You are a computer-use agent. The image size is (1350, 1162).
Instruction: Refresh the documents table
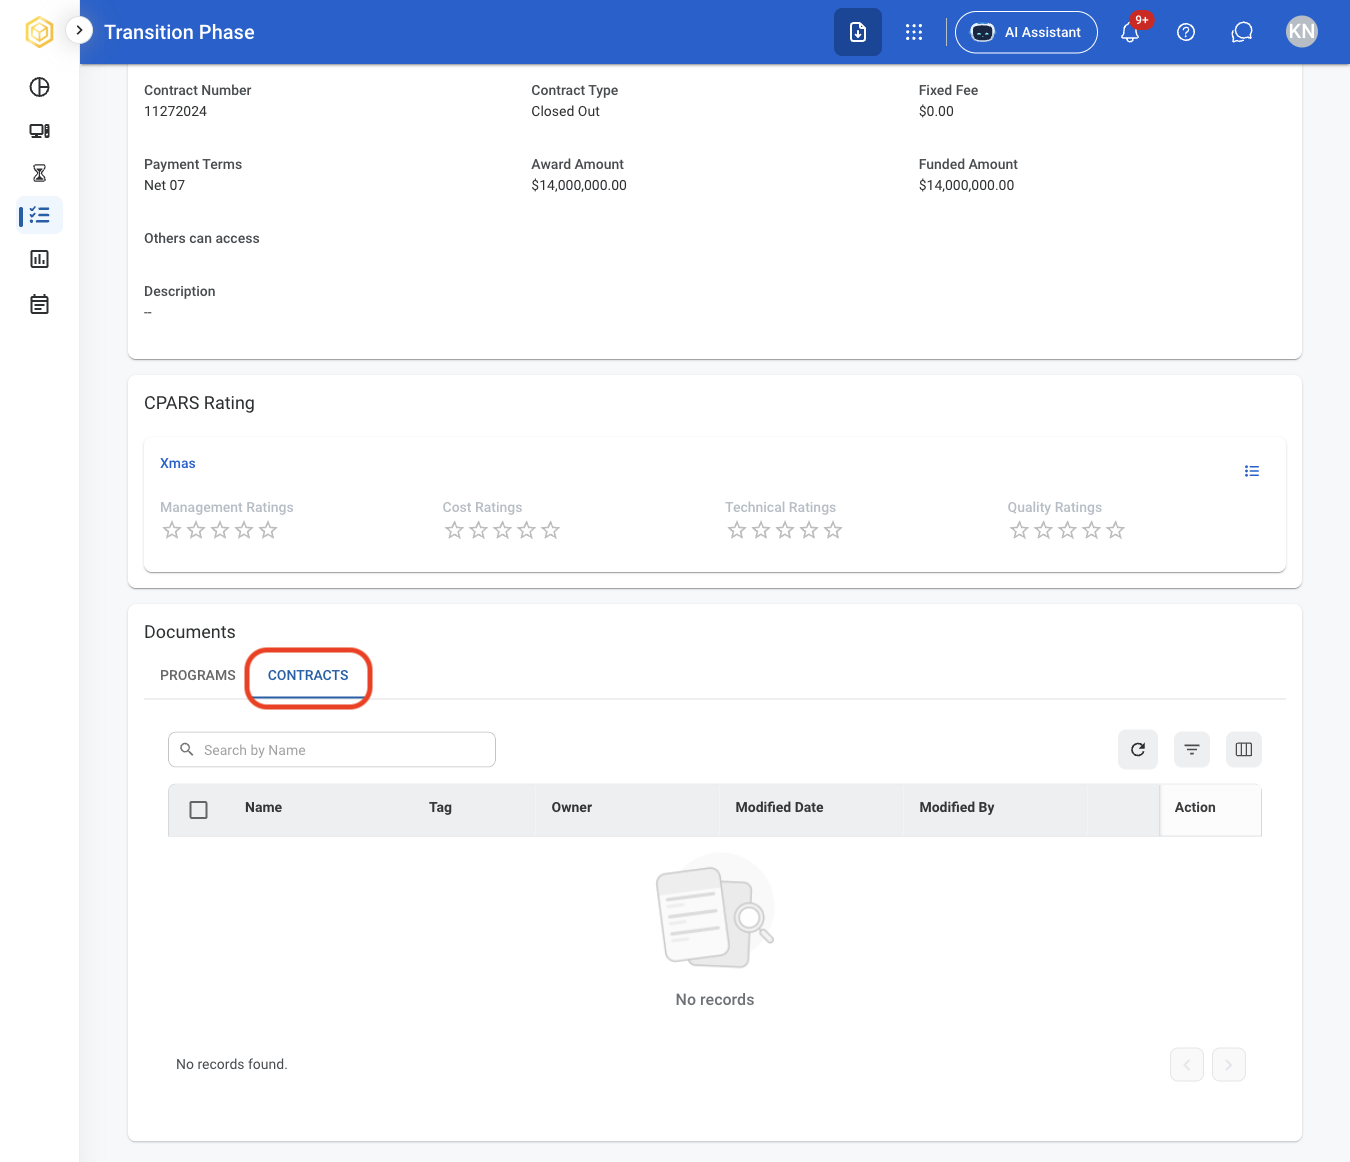[1138, 749]
